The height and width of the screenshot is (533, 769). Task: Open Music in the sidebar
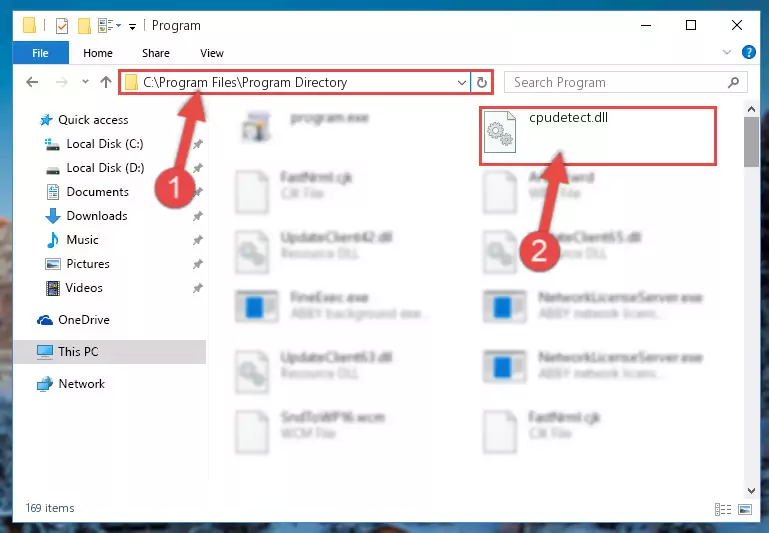[82, 240]
